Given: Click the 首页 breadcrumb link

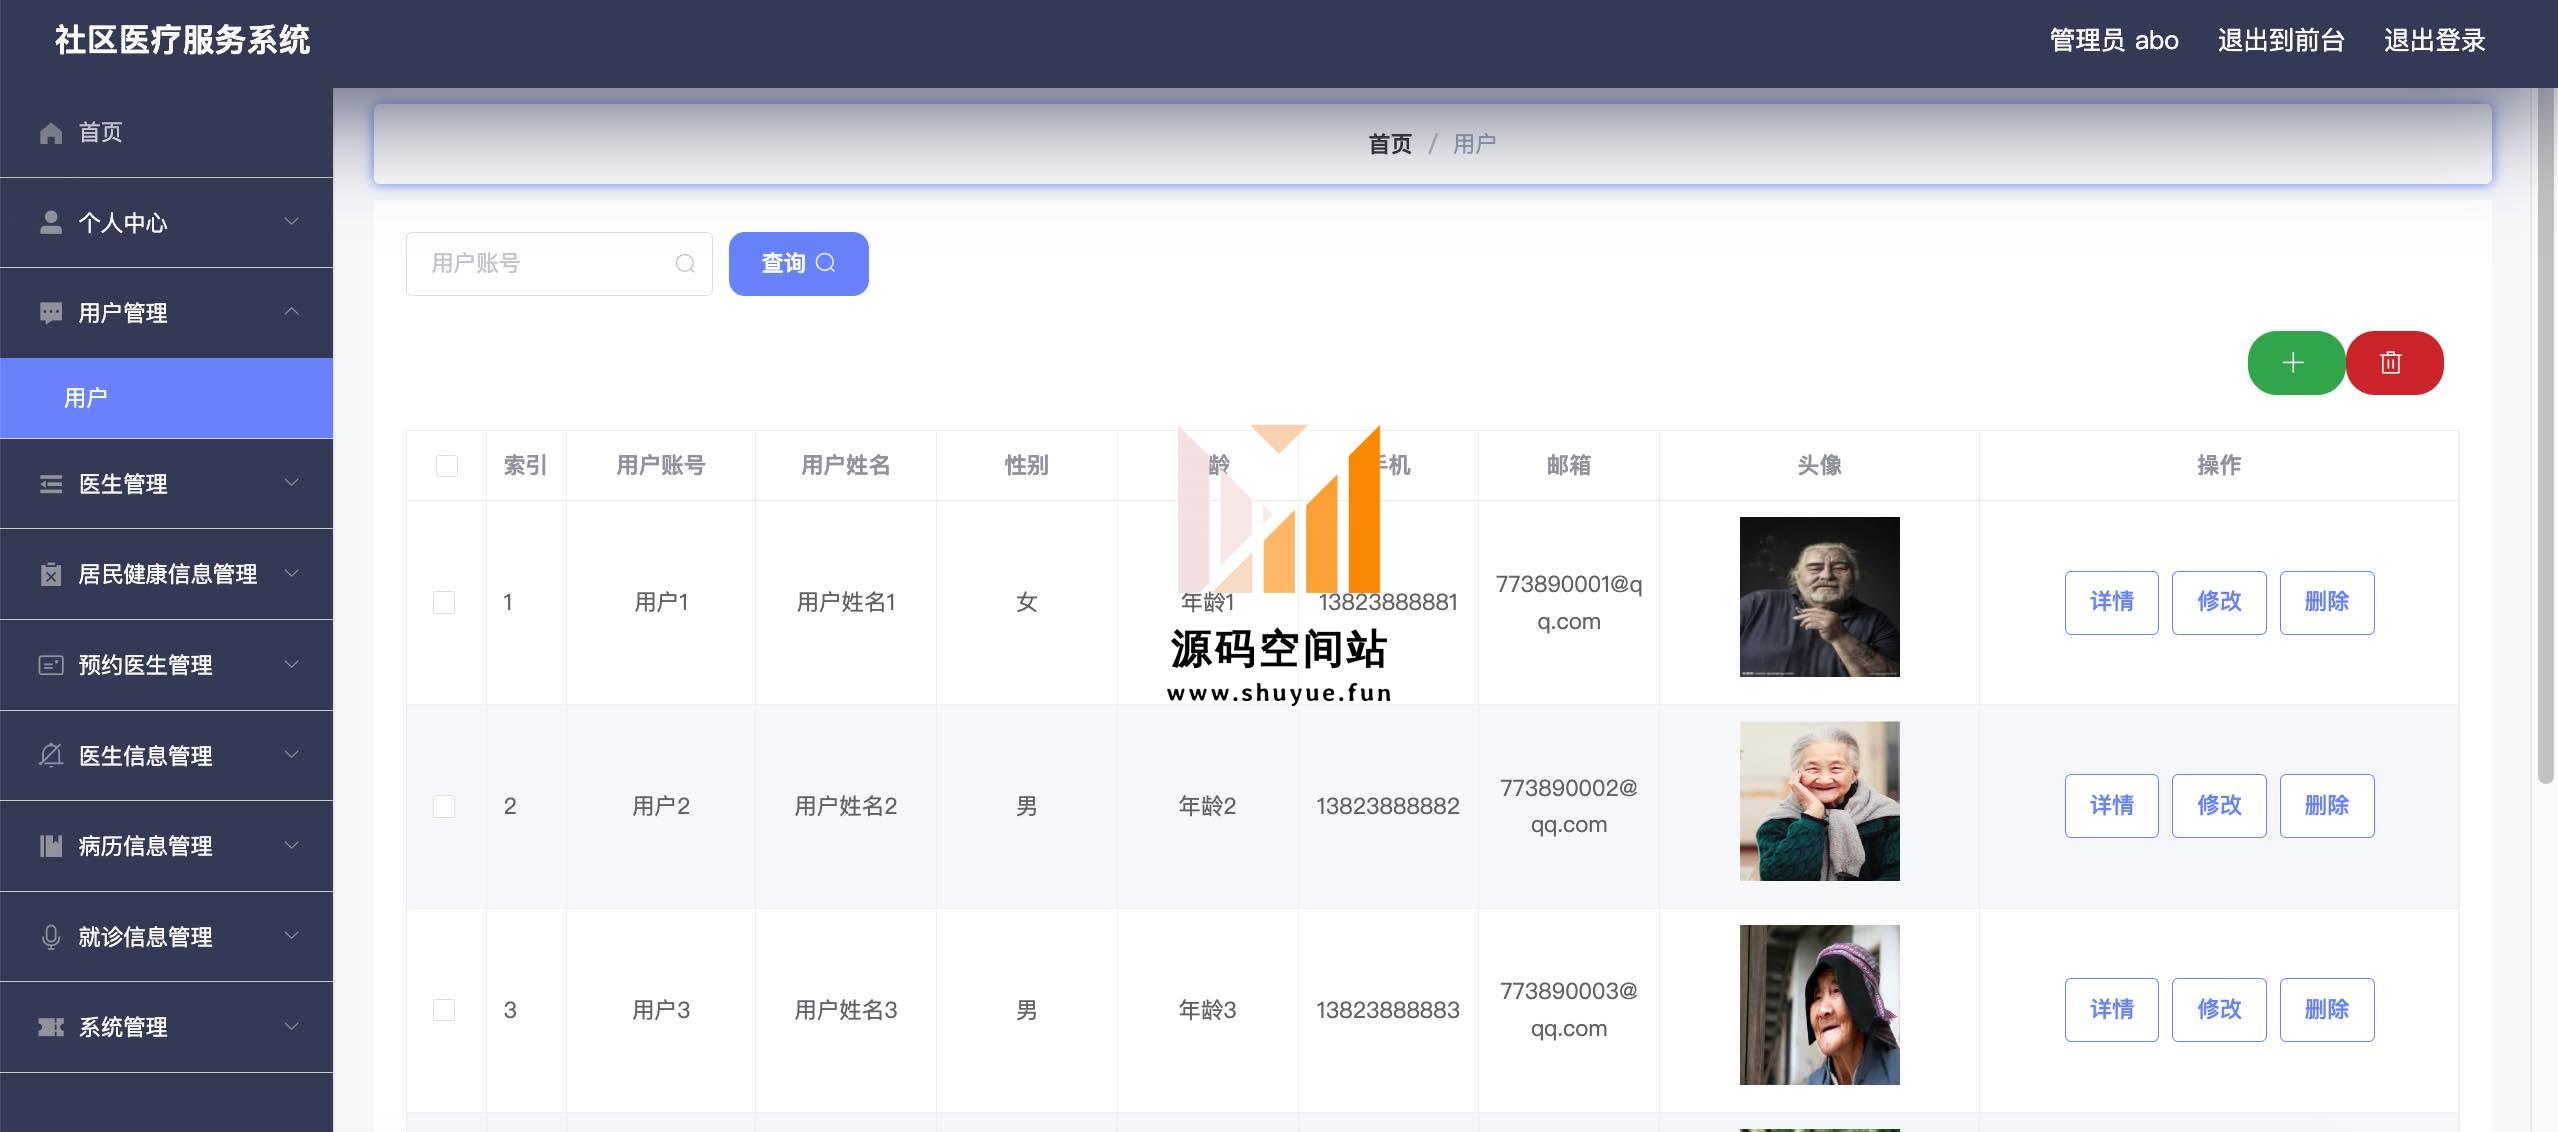Looking at the screenshot, I should (x=1390, y=145).
